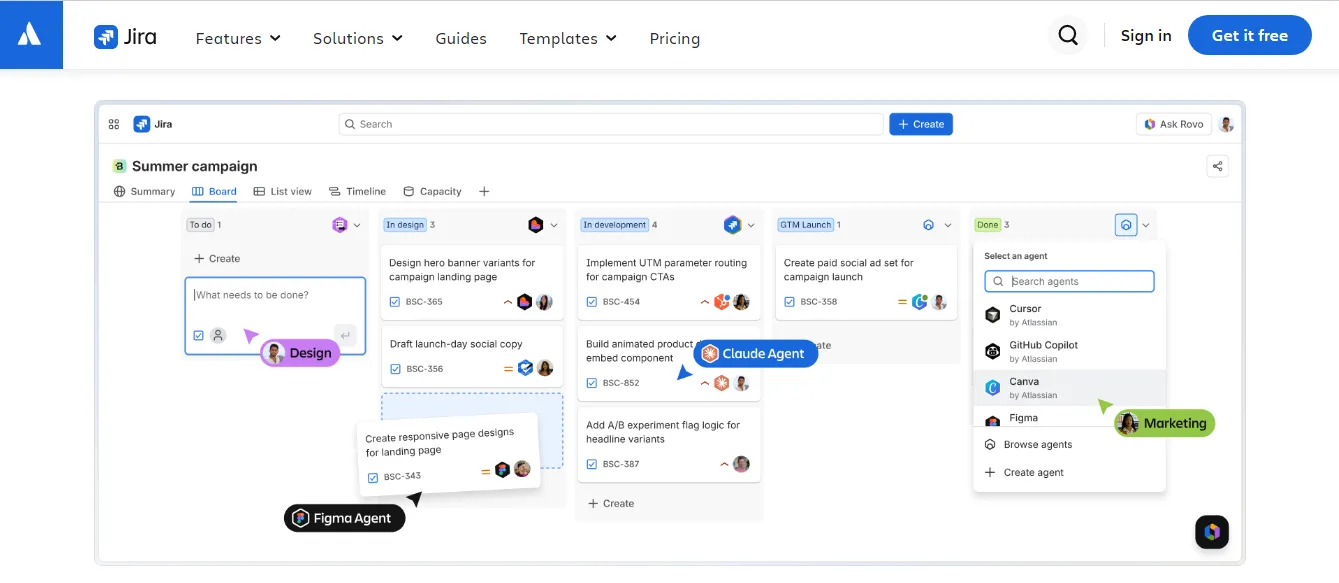This screenshot has width=1339, height=583.
Task: Click the Jira logo in navigation bar
Action: pos(125,37)
